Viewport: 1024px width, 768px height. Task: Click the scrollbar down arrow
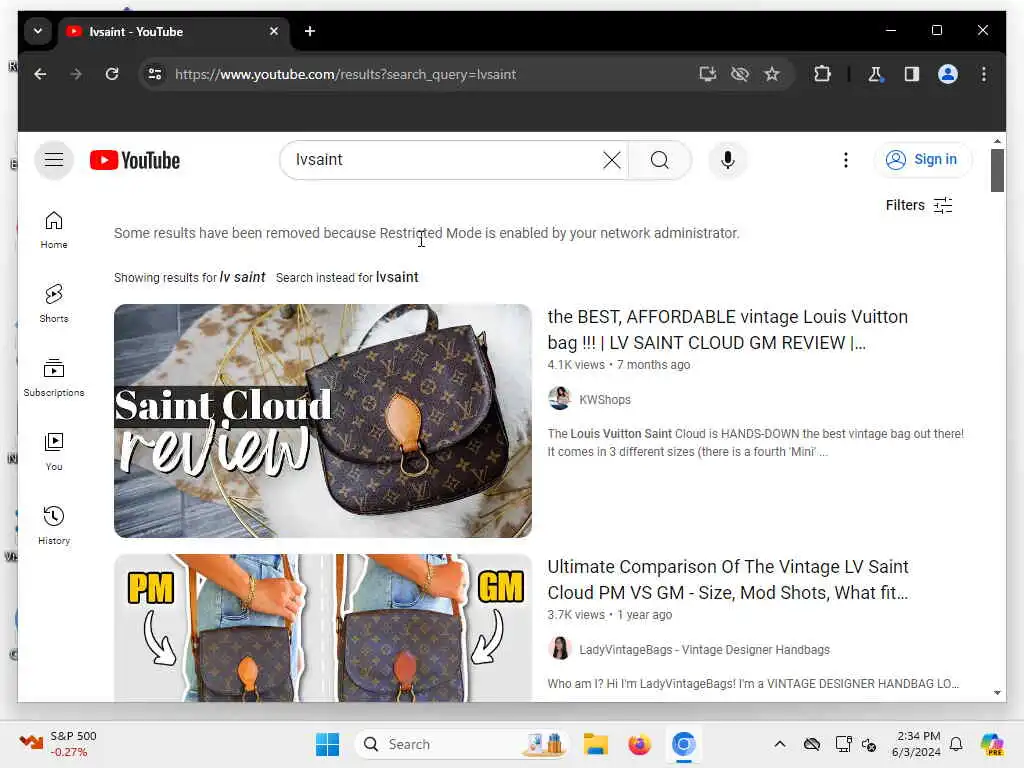click(x=997, y=693)
